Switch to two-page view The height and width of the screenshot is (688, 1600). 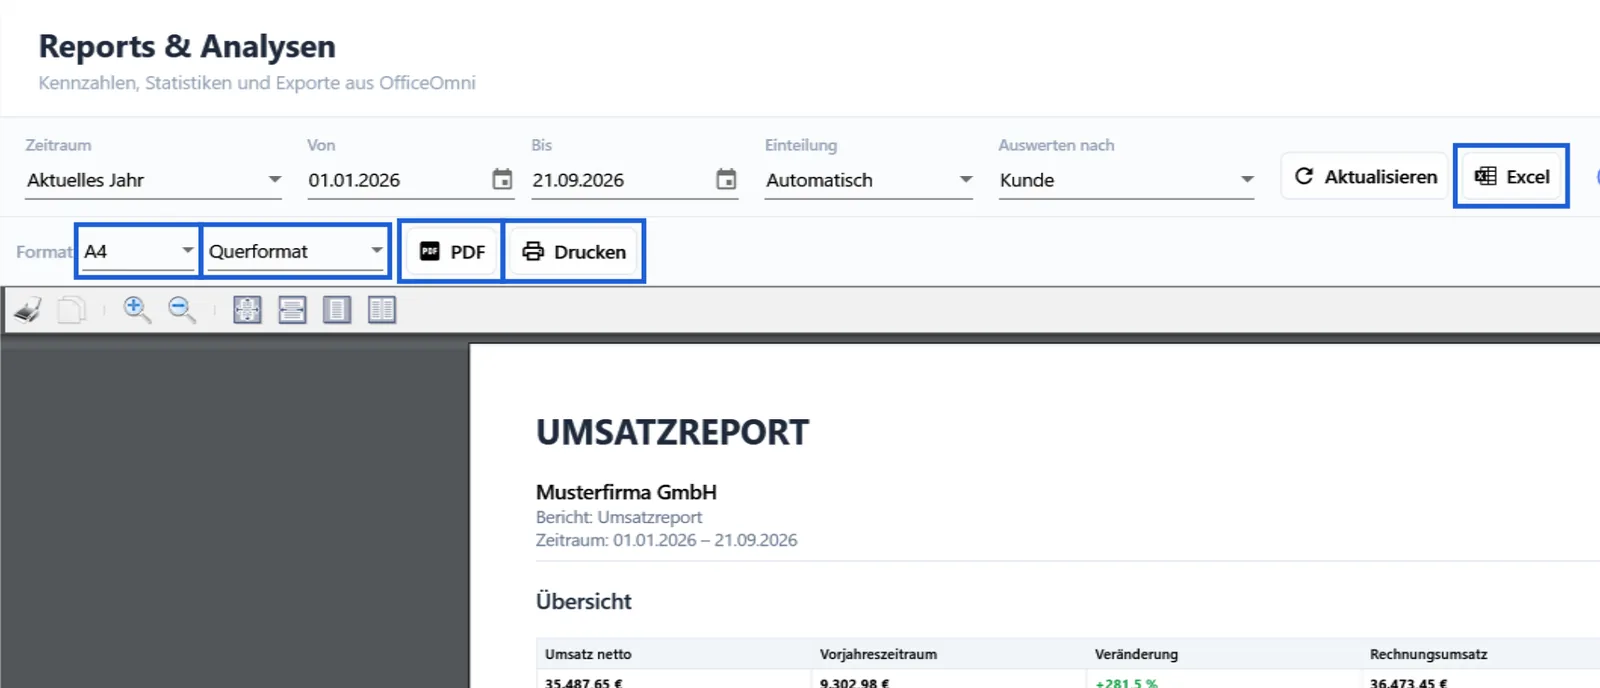click(382, 311)
